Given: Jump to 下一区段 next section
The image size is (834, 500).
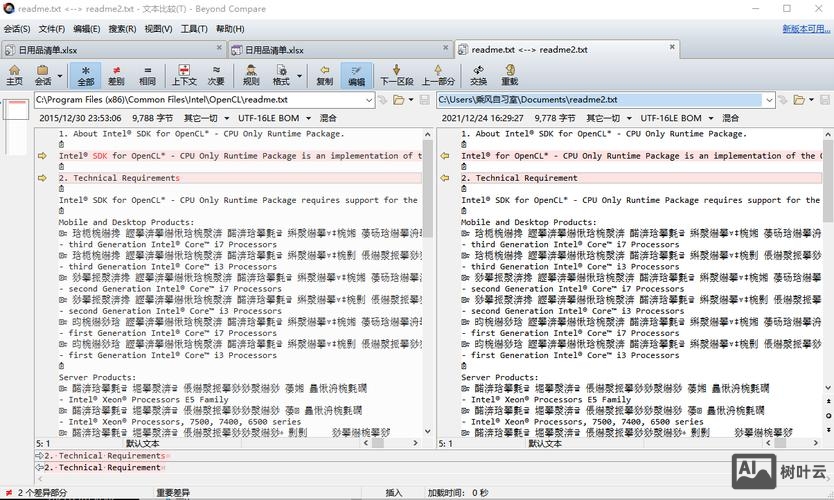Looking at the screenshot, I should point(397,75).
